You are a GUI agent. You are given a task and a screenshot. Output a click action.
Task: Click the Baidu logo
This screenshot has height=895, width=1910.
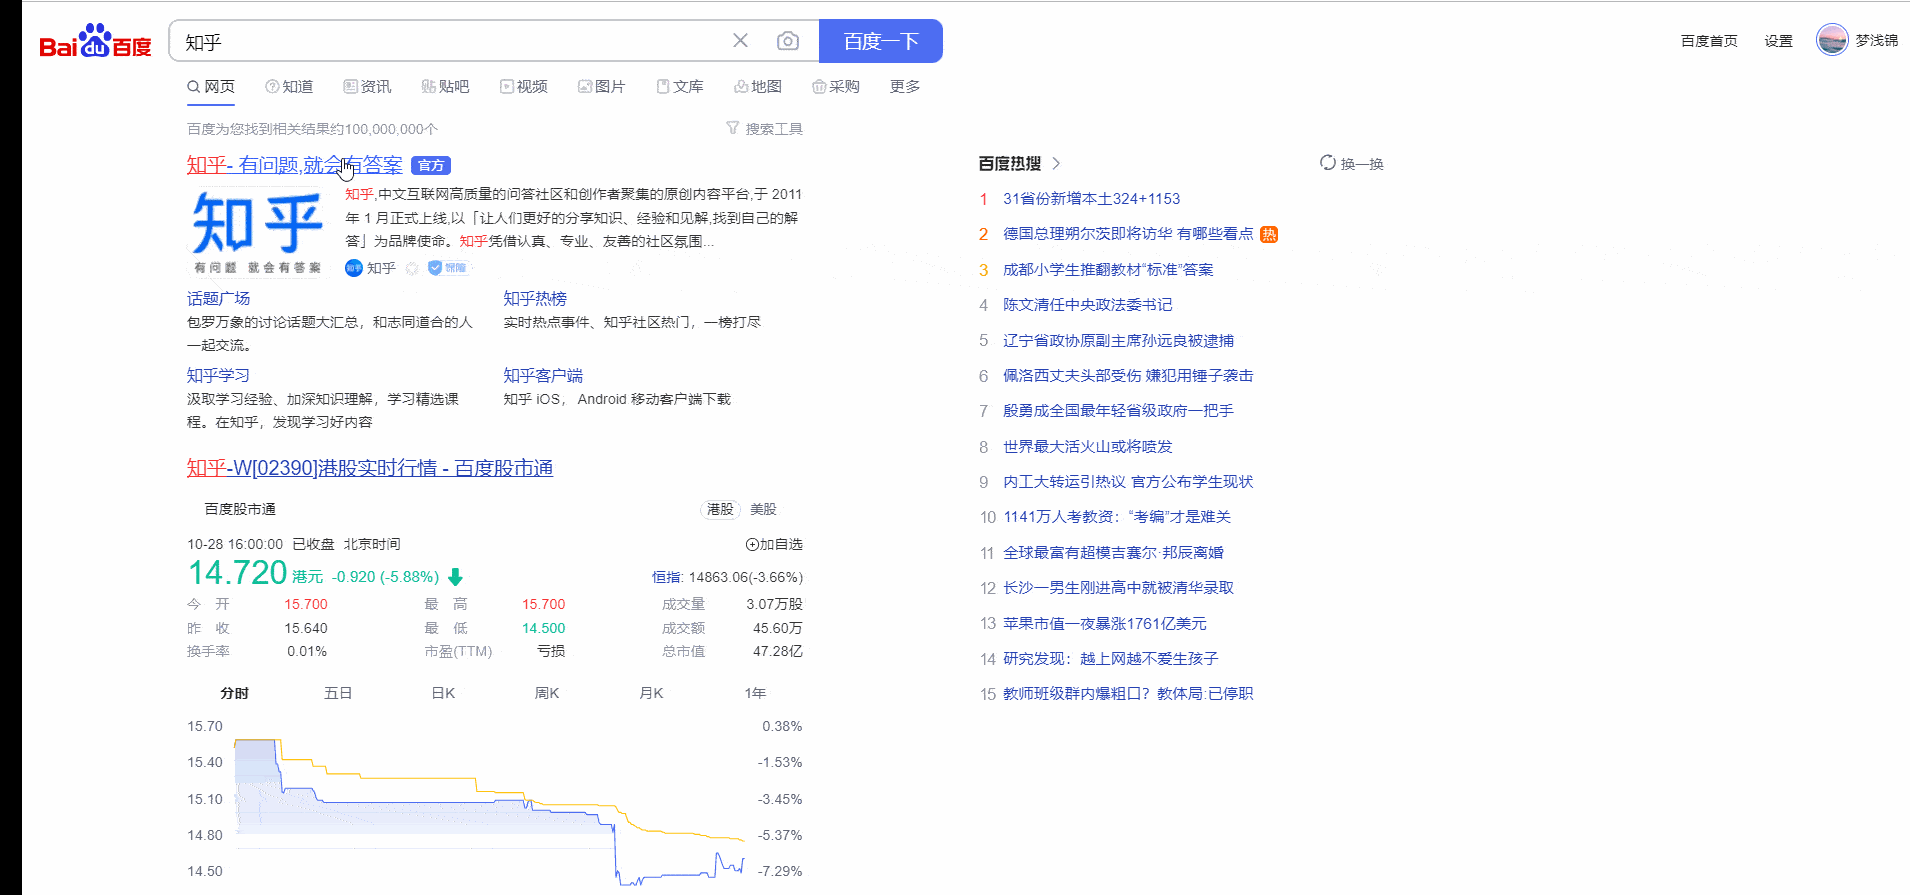(x=95, y=41)
